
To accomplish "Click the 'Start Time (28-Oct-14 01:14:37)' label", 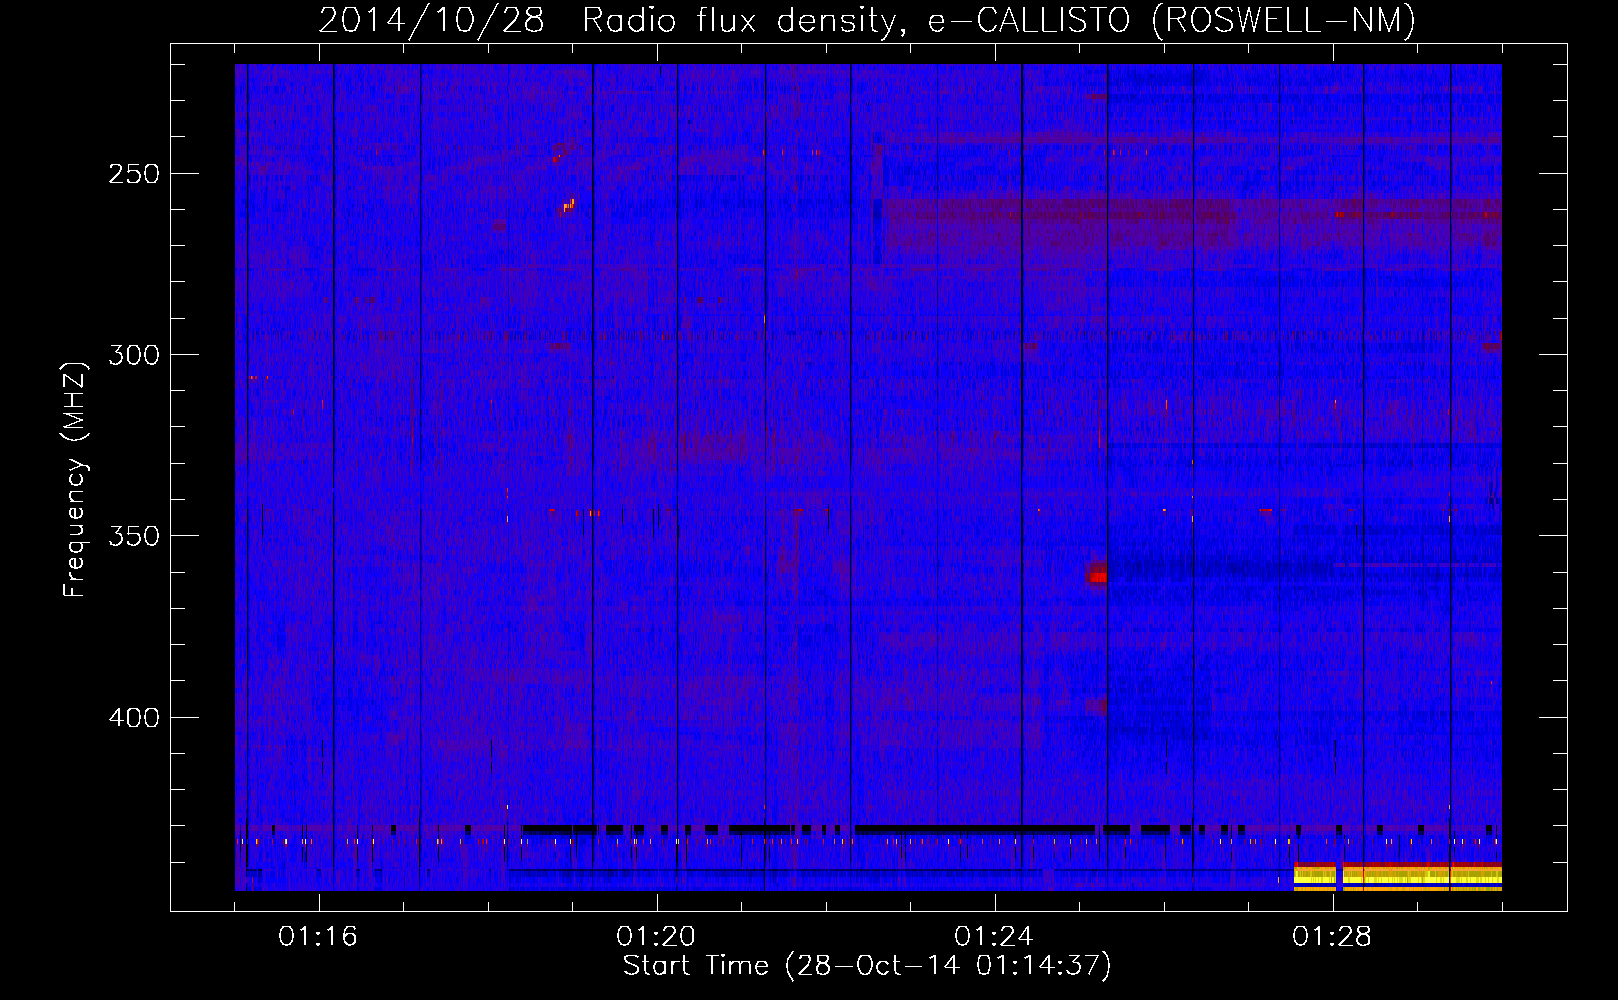I will 867,966.
